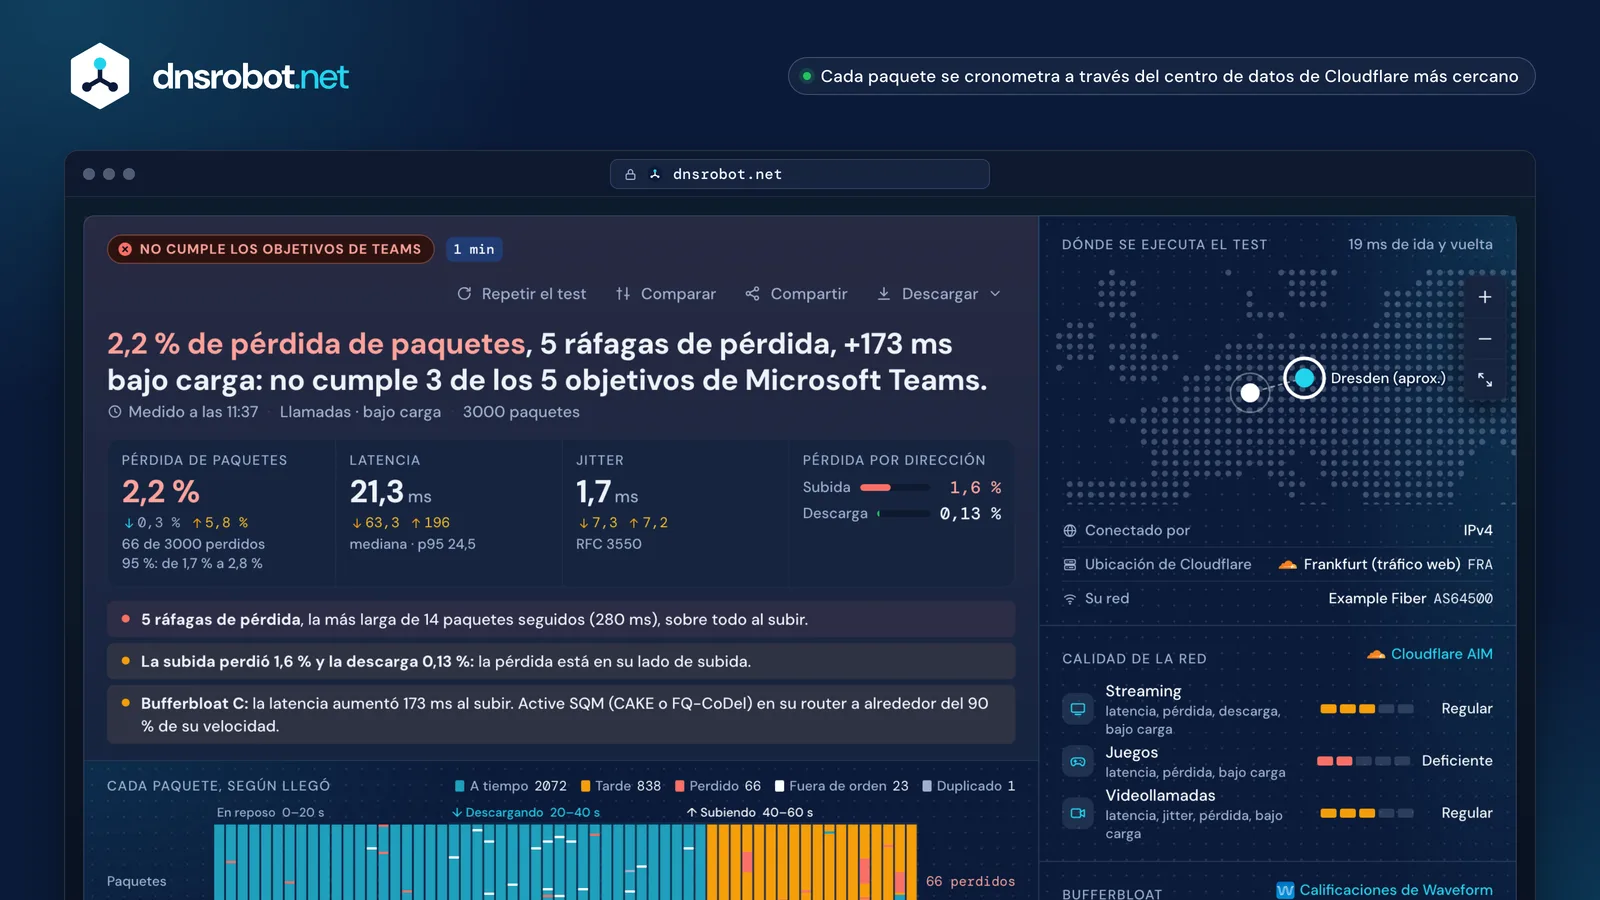Click the globe icon beside Conectado por
This screenshot has width=1600, height=900.
click(x=1070, y=531)
